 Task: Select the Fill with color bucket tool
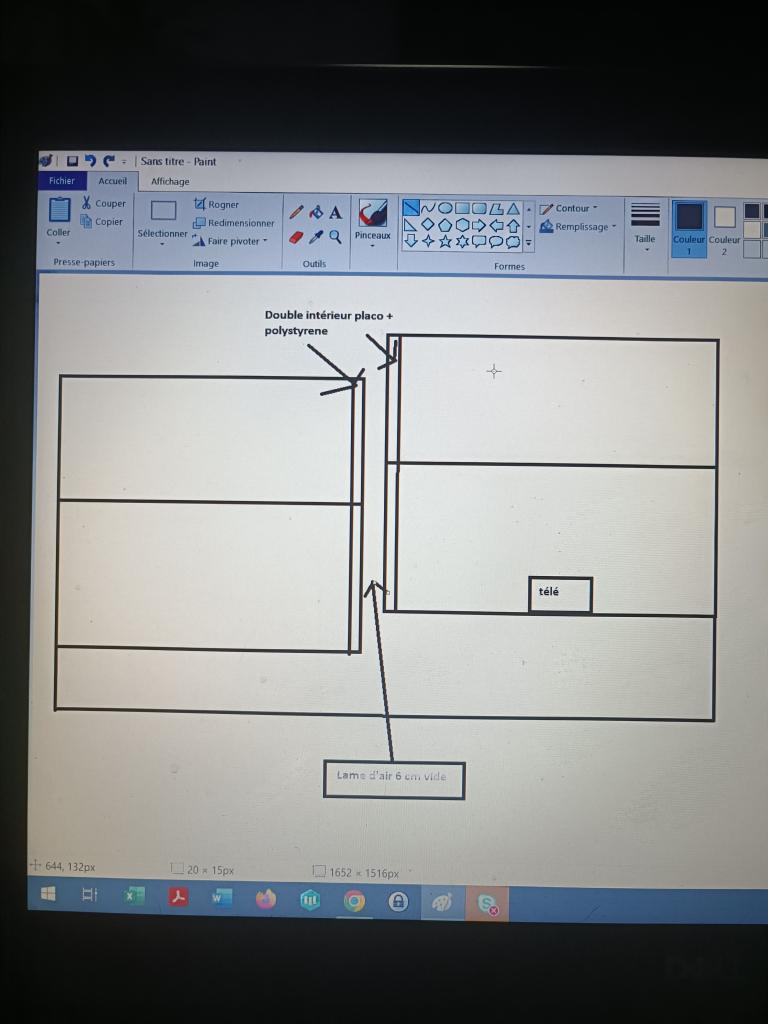(316, 212)
